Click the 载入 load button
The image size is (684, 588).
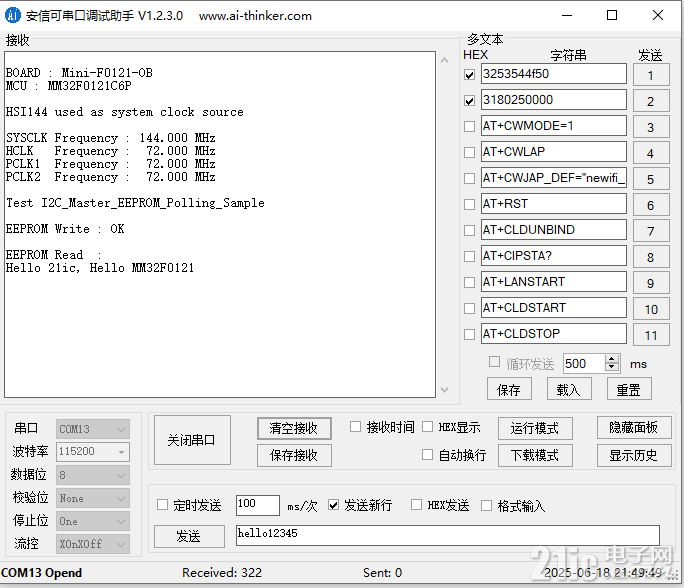(x=569, y=389)
